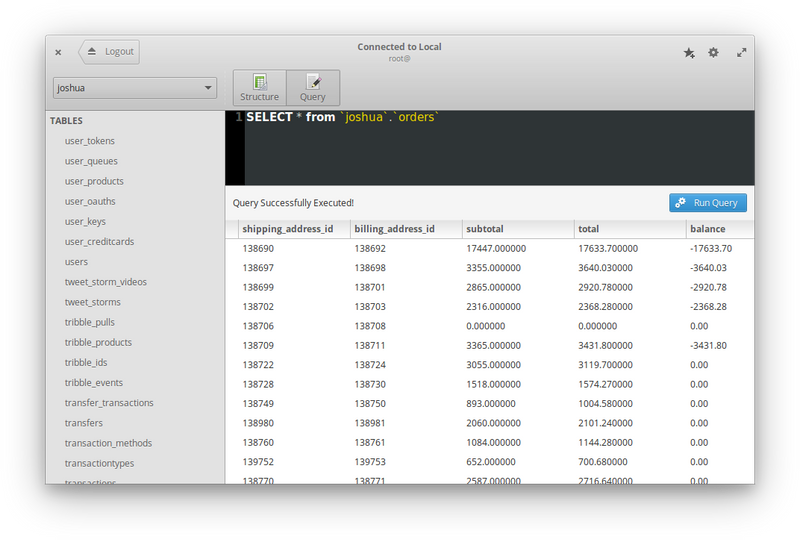Select the tweet_storm_videos table
This screenshot has width=800, height=540.
click(x=106, y=282)
